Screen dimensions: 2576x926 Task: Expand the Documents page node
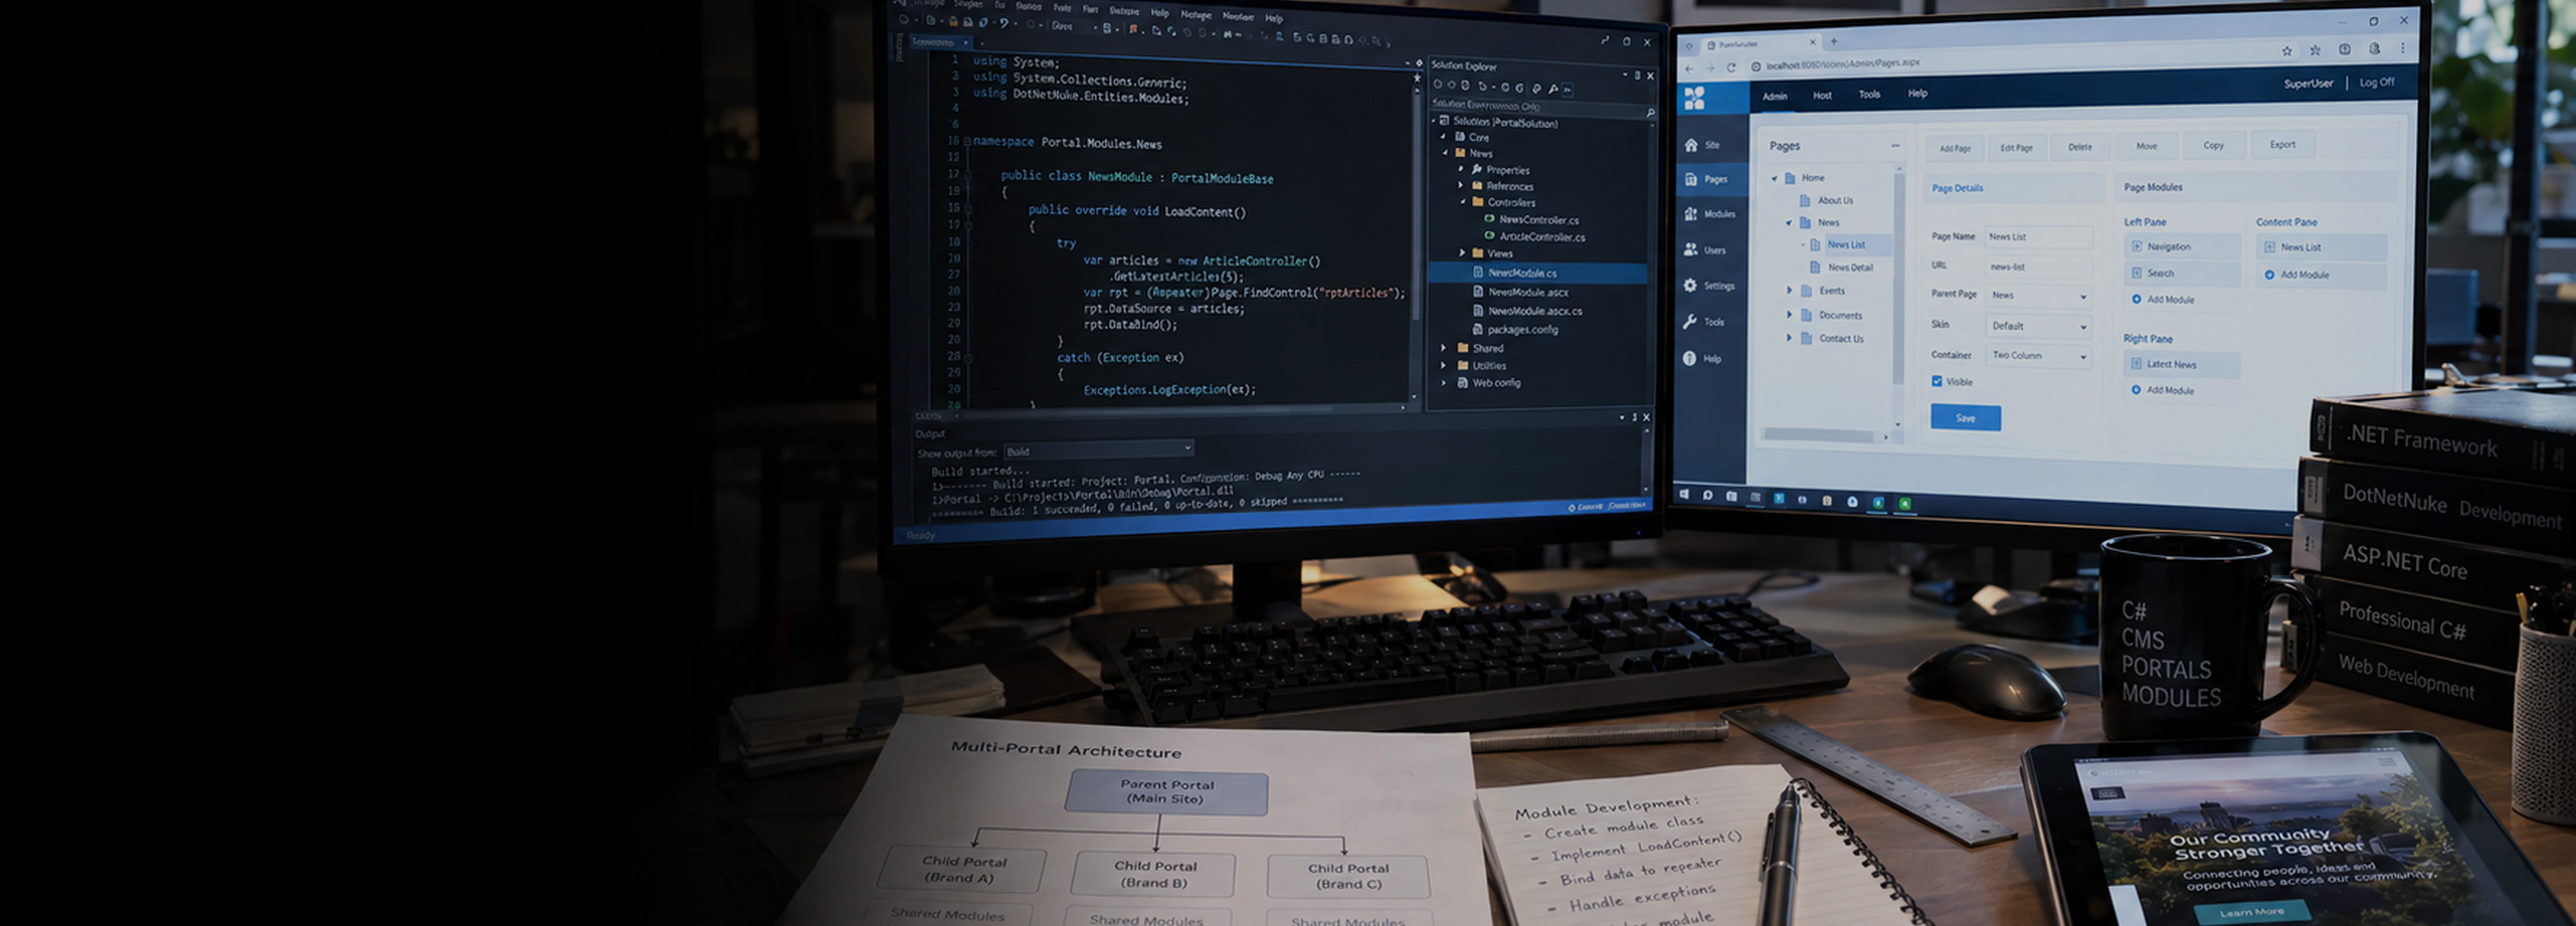tap(1789, 314)
